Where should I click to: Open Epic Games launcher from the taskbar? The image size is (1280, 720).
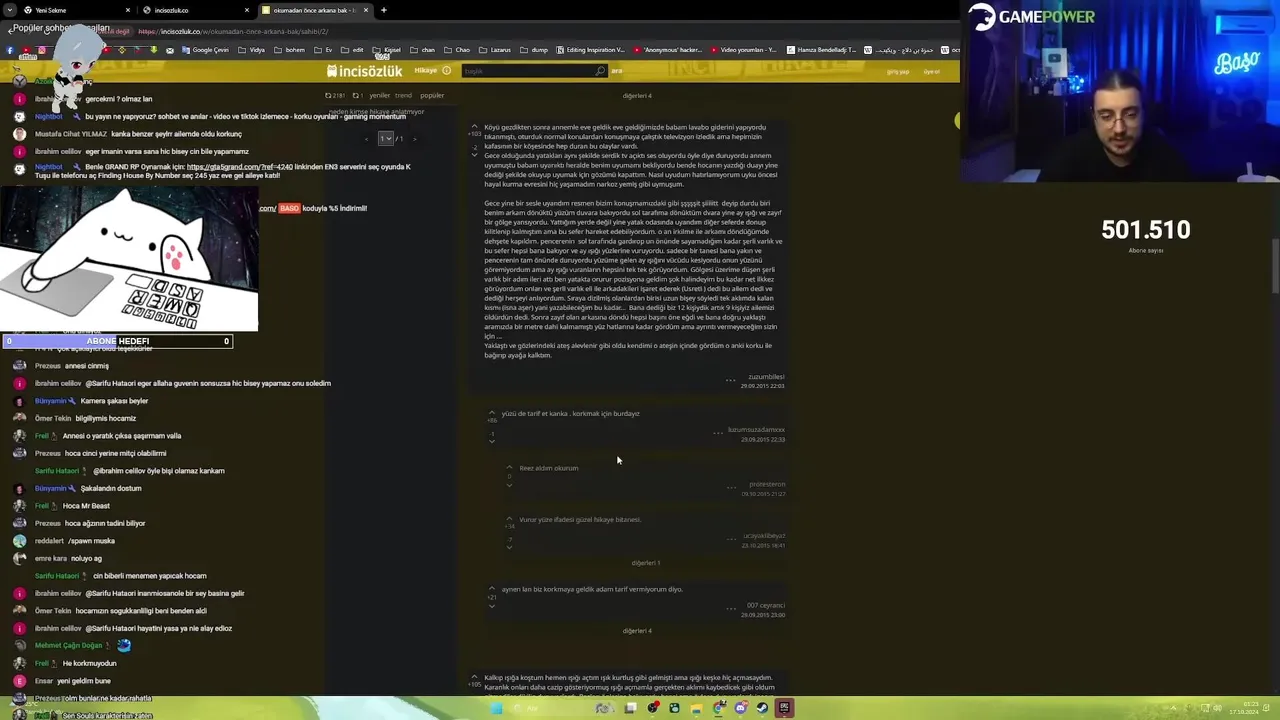coord(784,708)
